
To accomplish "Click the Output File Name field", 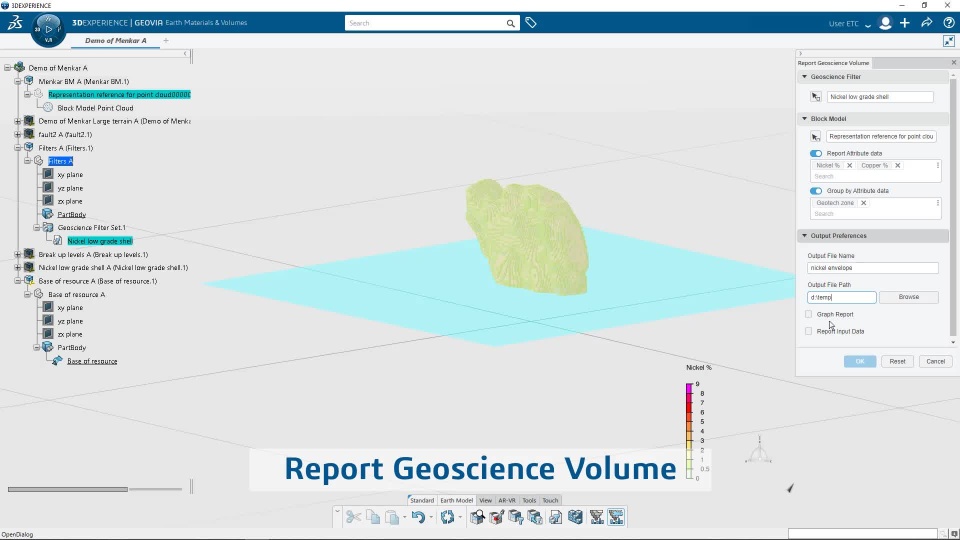I will (x=872, y=268).
